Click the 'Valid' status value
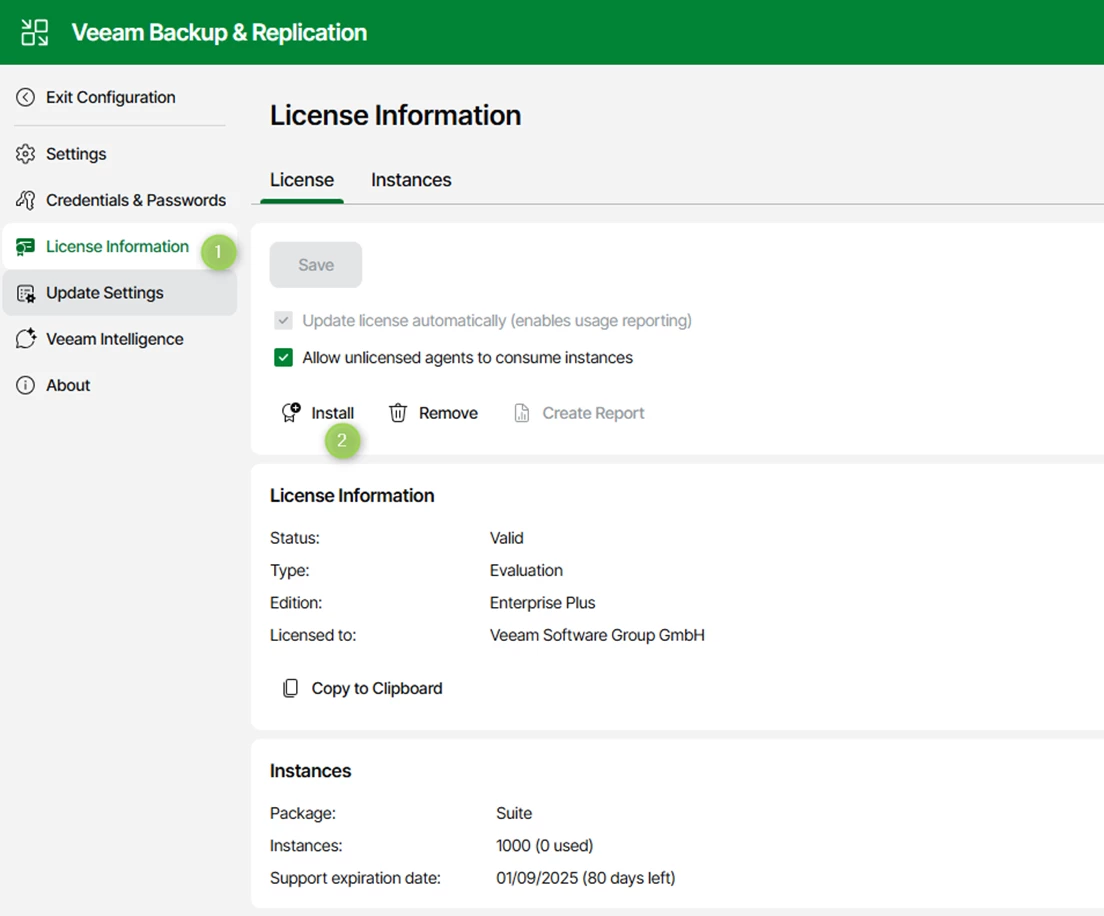 (x=506, y=538)
